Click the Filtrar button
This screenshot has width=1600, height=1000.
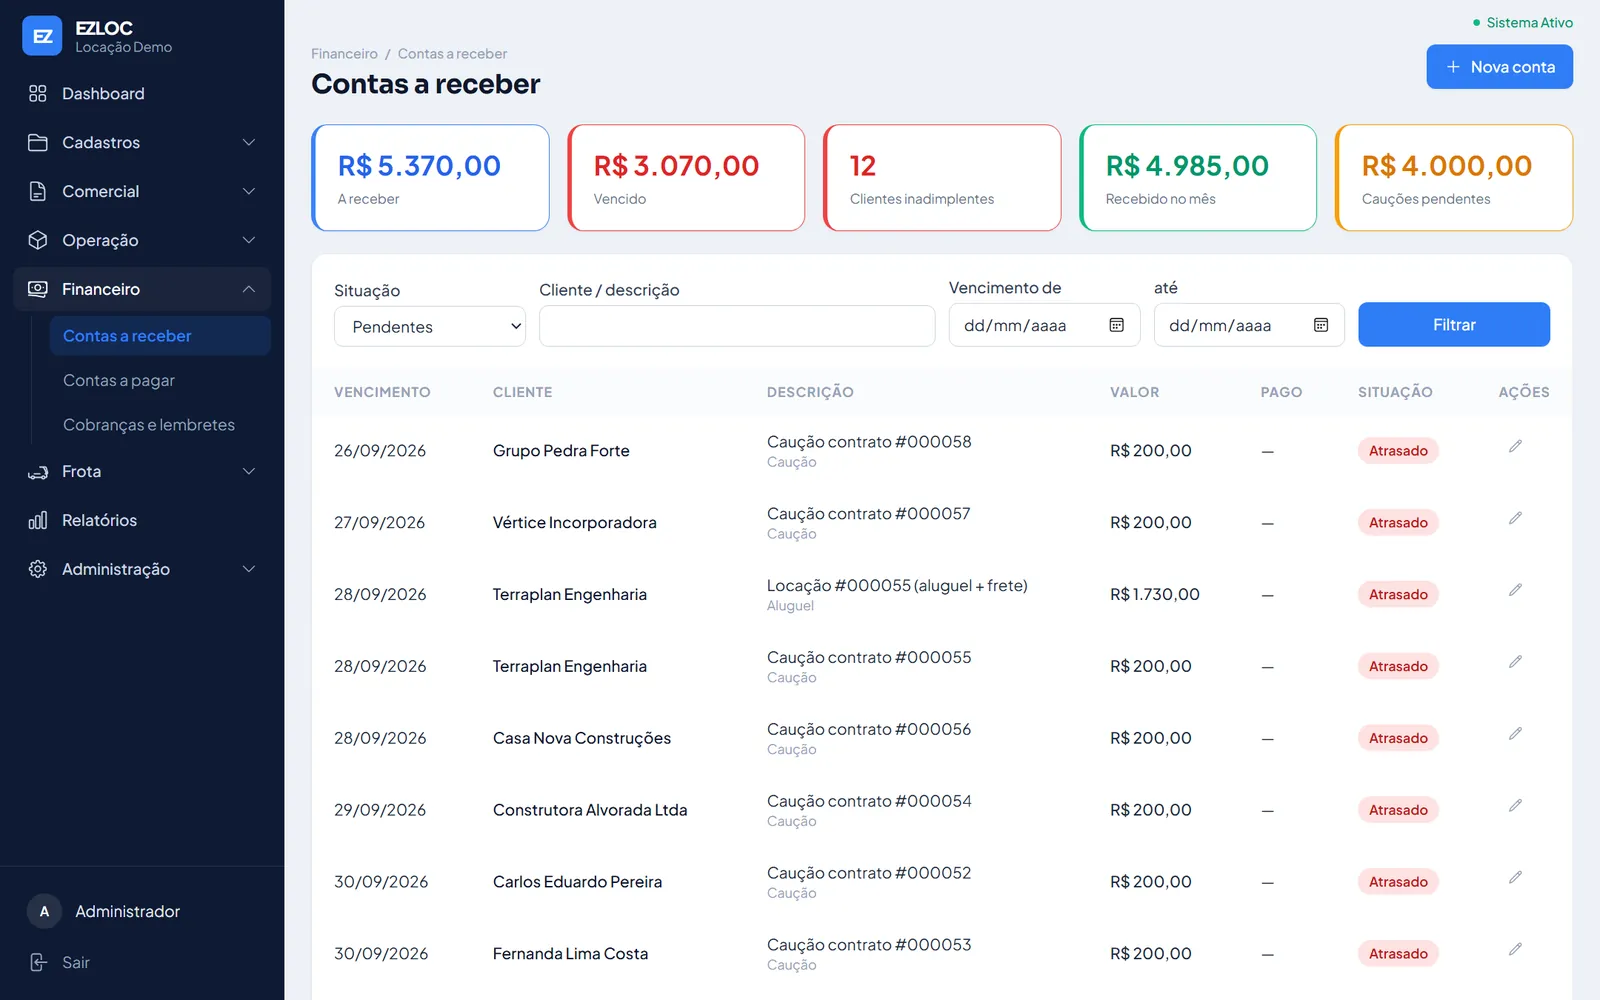click(1454, 325)
